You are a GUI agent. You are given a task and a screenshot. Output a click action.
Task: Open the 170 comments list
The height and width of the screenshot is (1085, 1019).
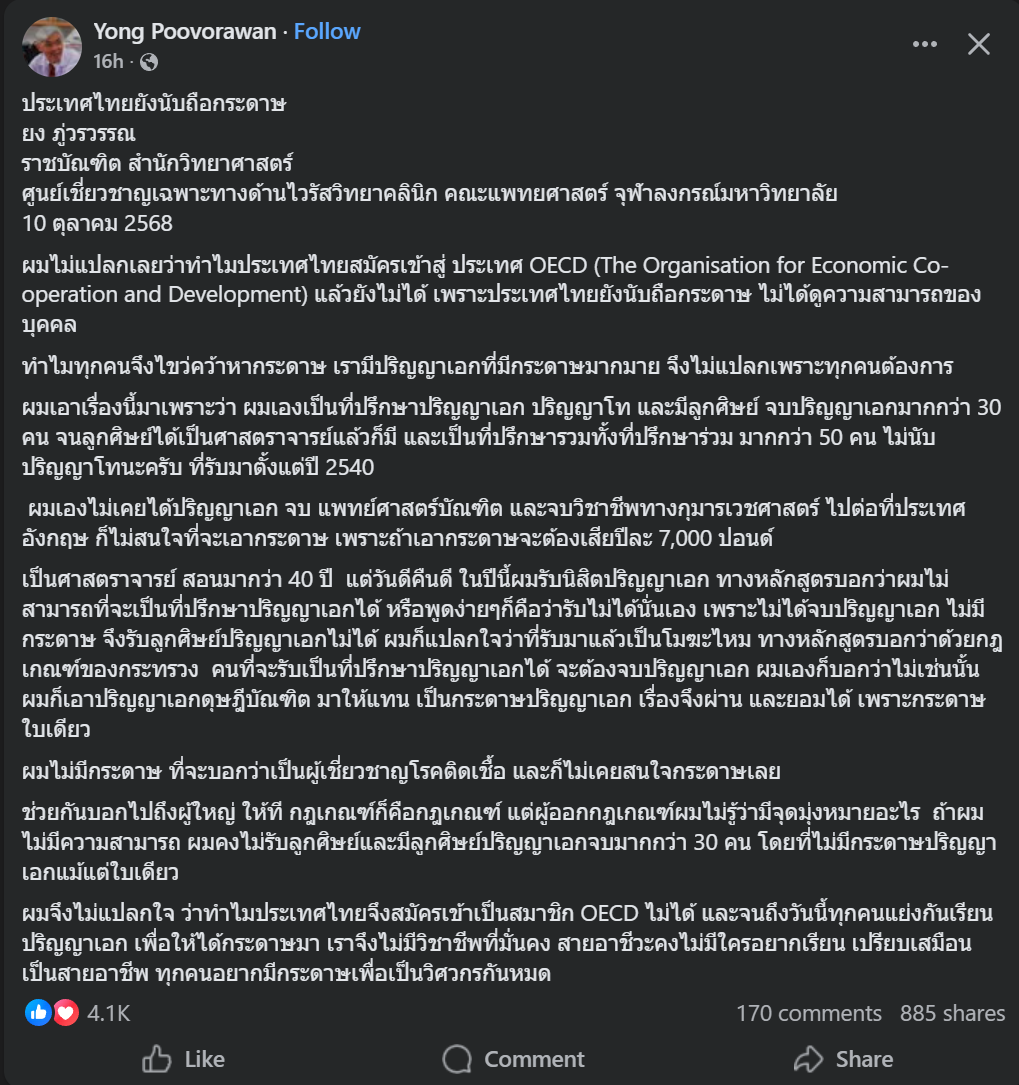tap(808, 1013)
